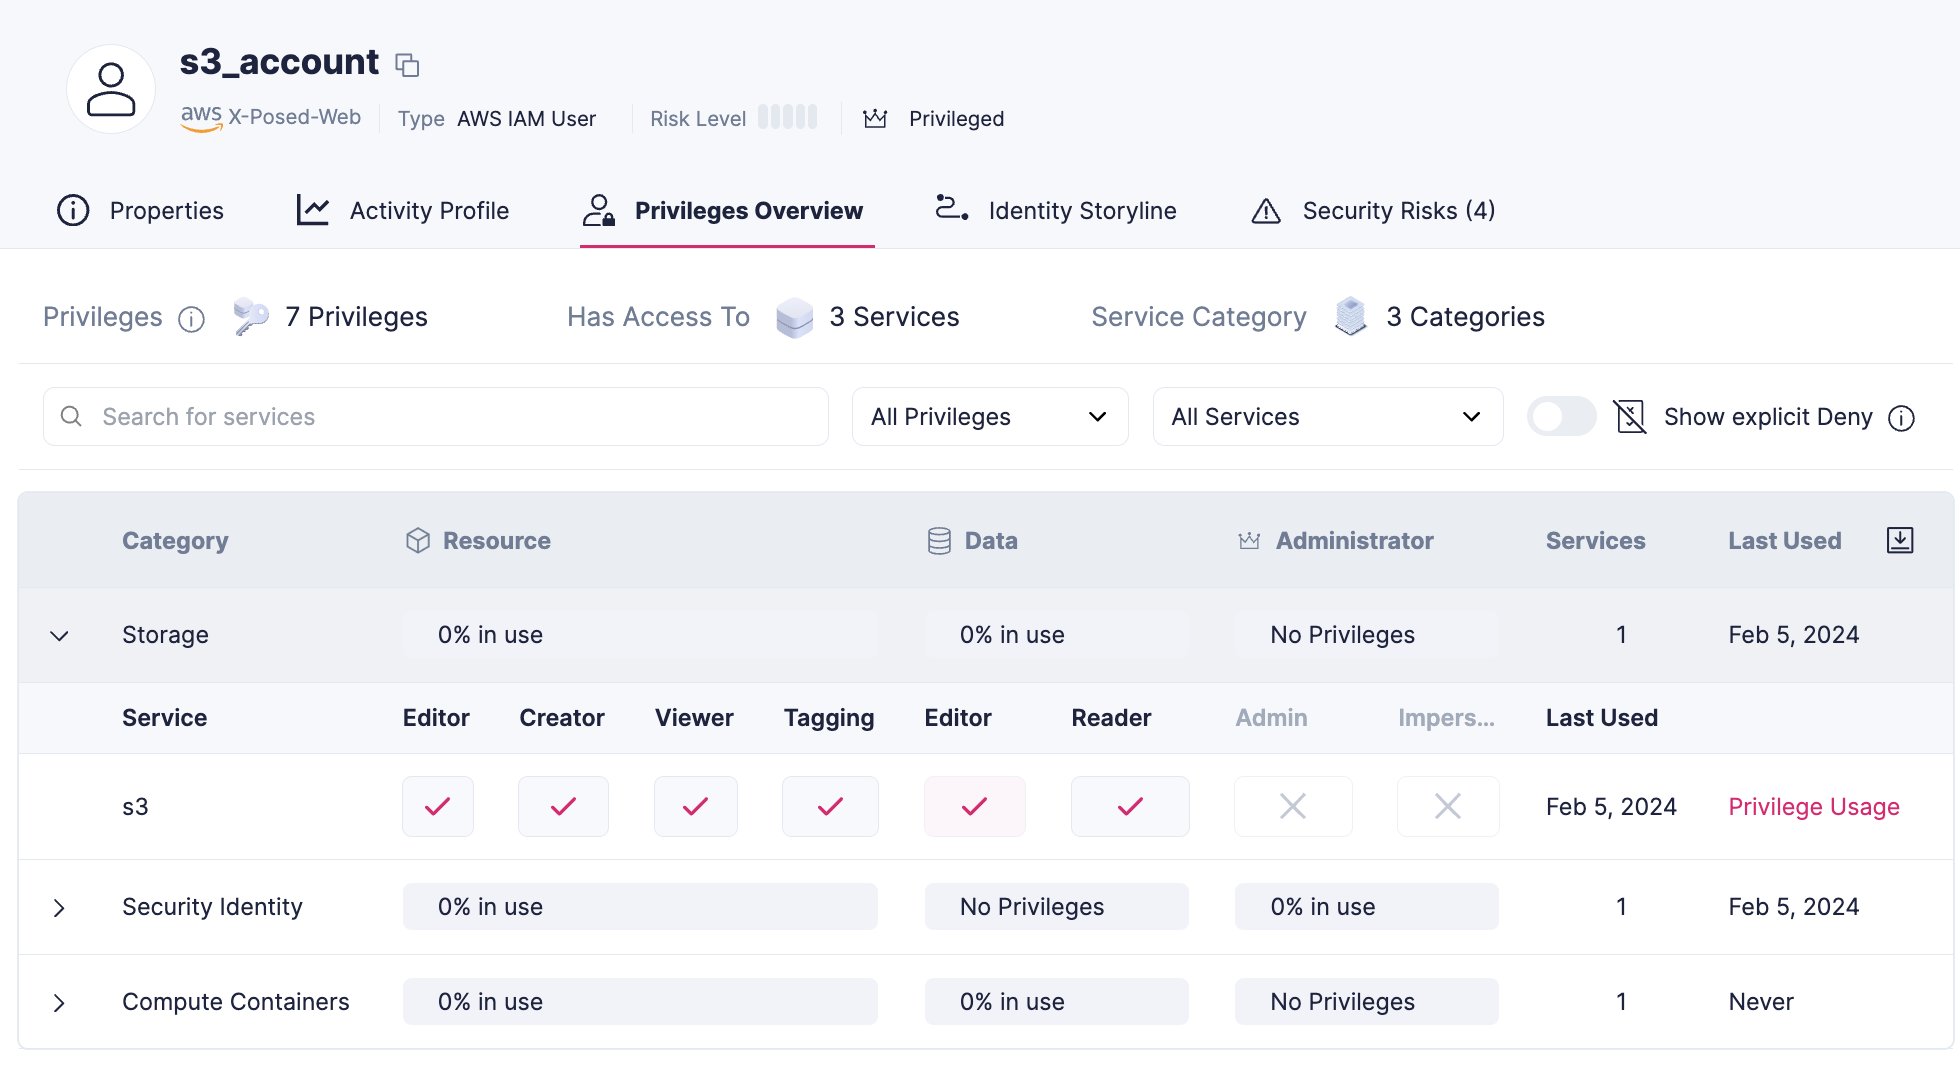This screenshot has width=1960, height=1068.
Task: Click the Privileges info icon
Action: point(191,319)
